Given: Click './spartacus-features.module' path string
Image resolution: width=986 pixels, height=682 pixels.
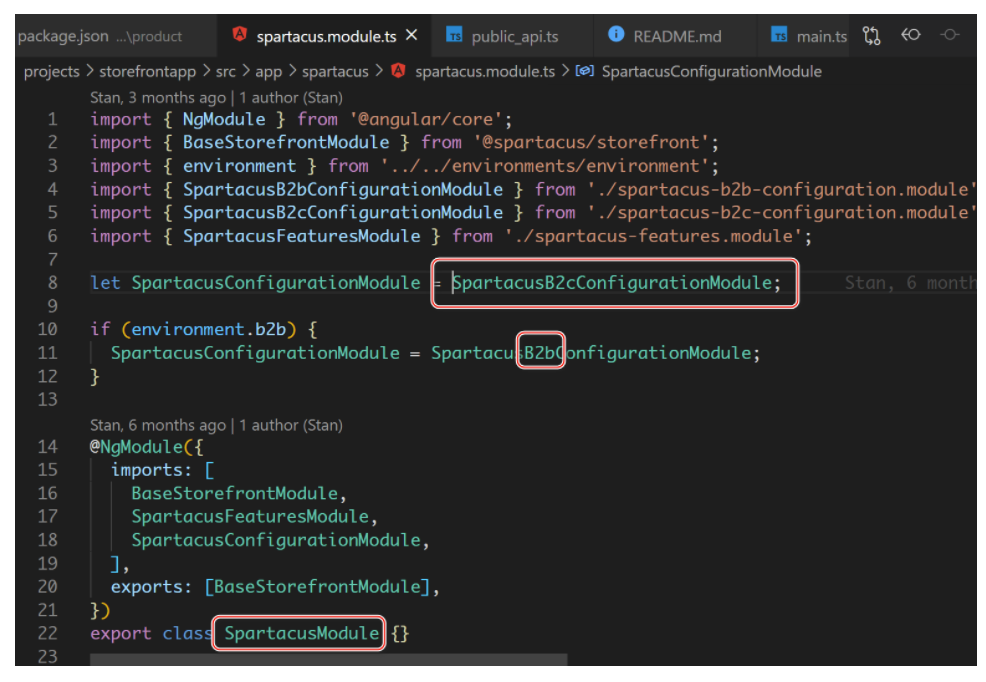Looking at the screenshot, I should (x=653, y=236).
